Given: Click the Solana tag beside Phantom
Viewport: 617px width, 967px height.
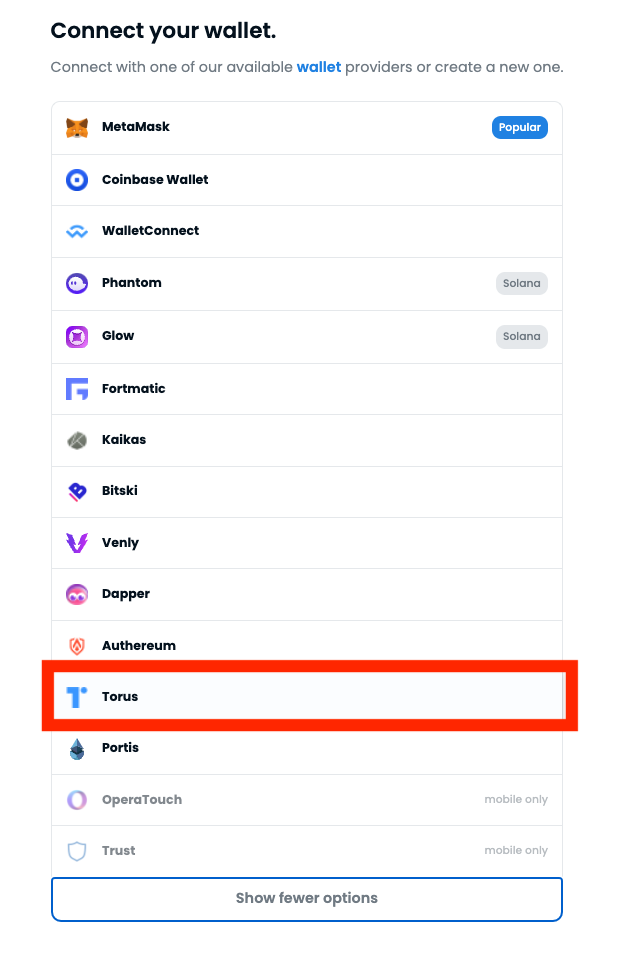Looking at the screenshot, I should (521, 283).
